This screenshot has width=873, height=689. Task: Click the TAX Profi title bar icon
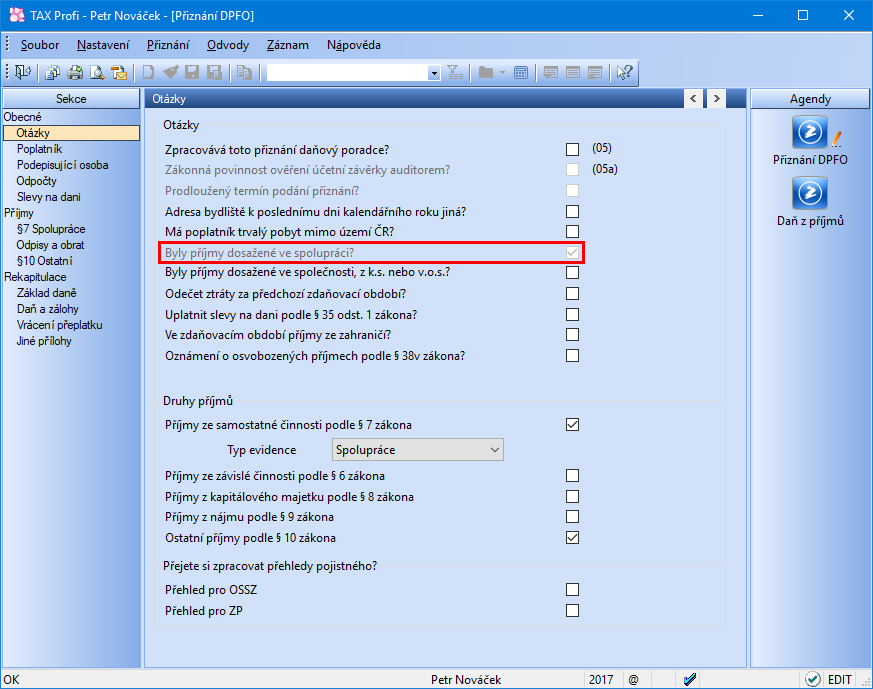(17, 15)
